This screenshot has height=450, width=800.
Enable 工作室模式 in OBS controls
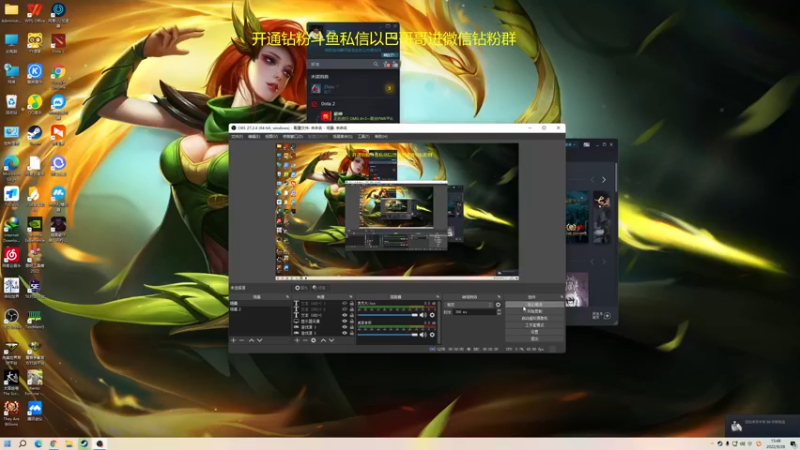[x=535, y=325]
